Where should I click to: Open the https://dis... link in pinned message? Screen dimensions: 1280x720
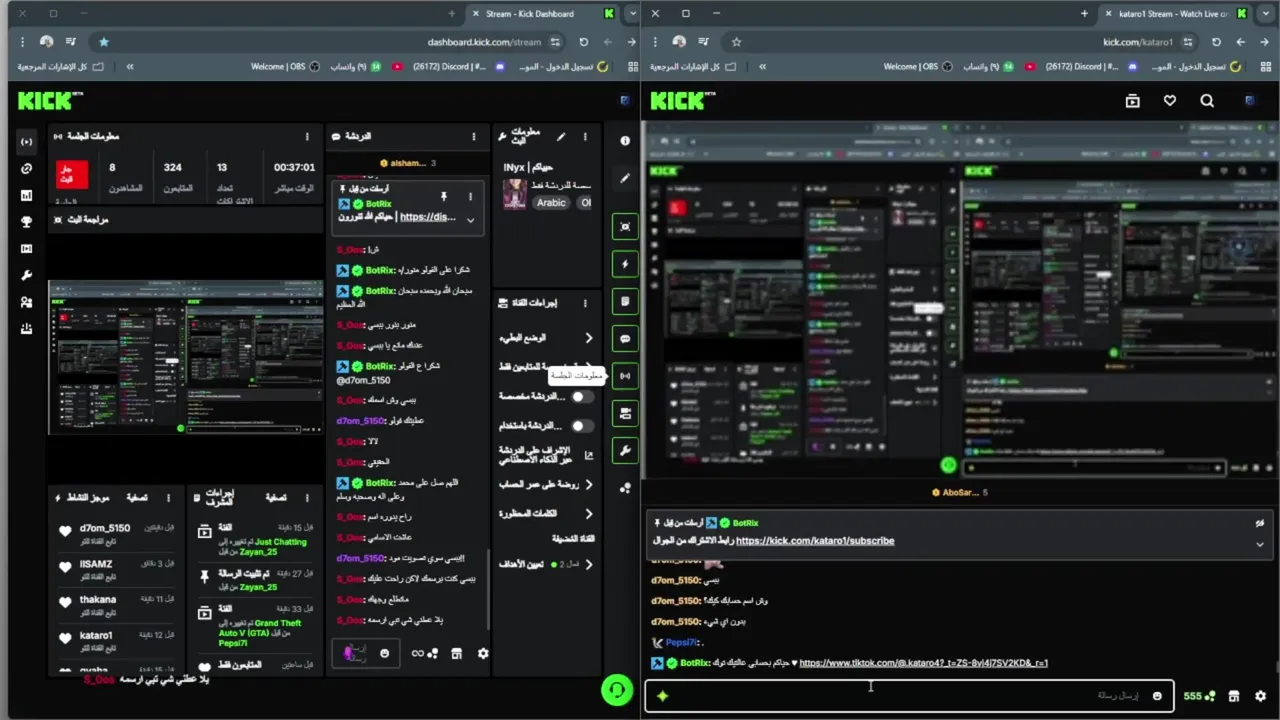point(428,217)
